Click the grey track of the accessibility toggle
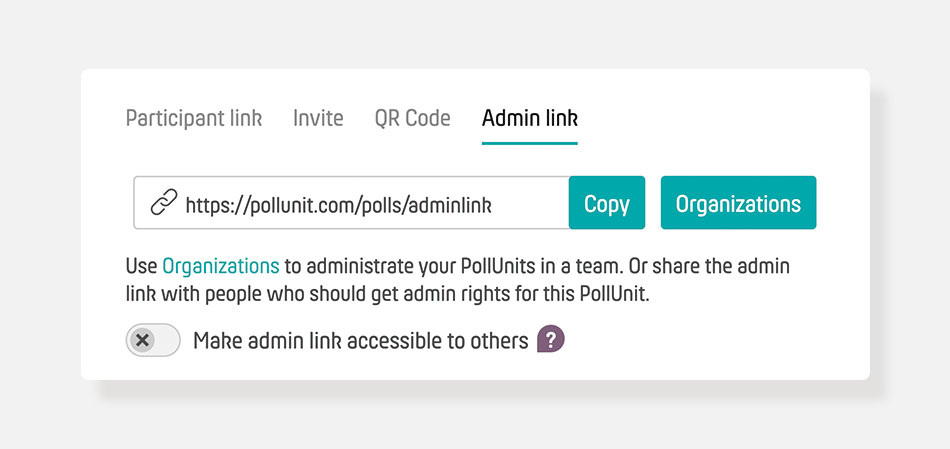Image resolution: width=950 pixels, height=449 pixels. tap(168, 340)
